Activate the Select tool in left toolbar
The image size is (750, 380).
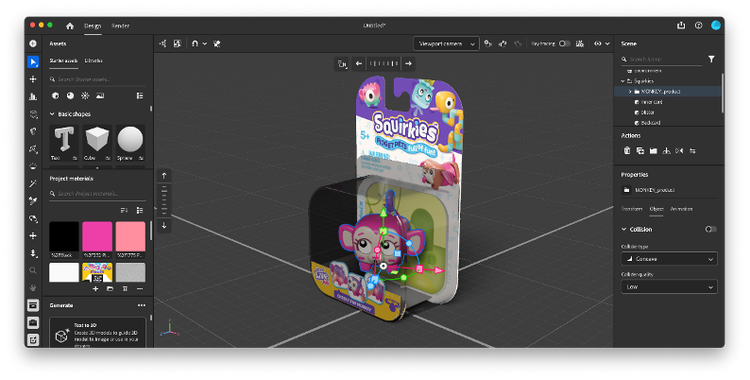(33, 62)
